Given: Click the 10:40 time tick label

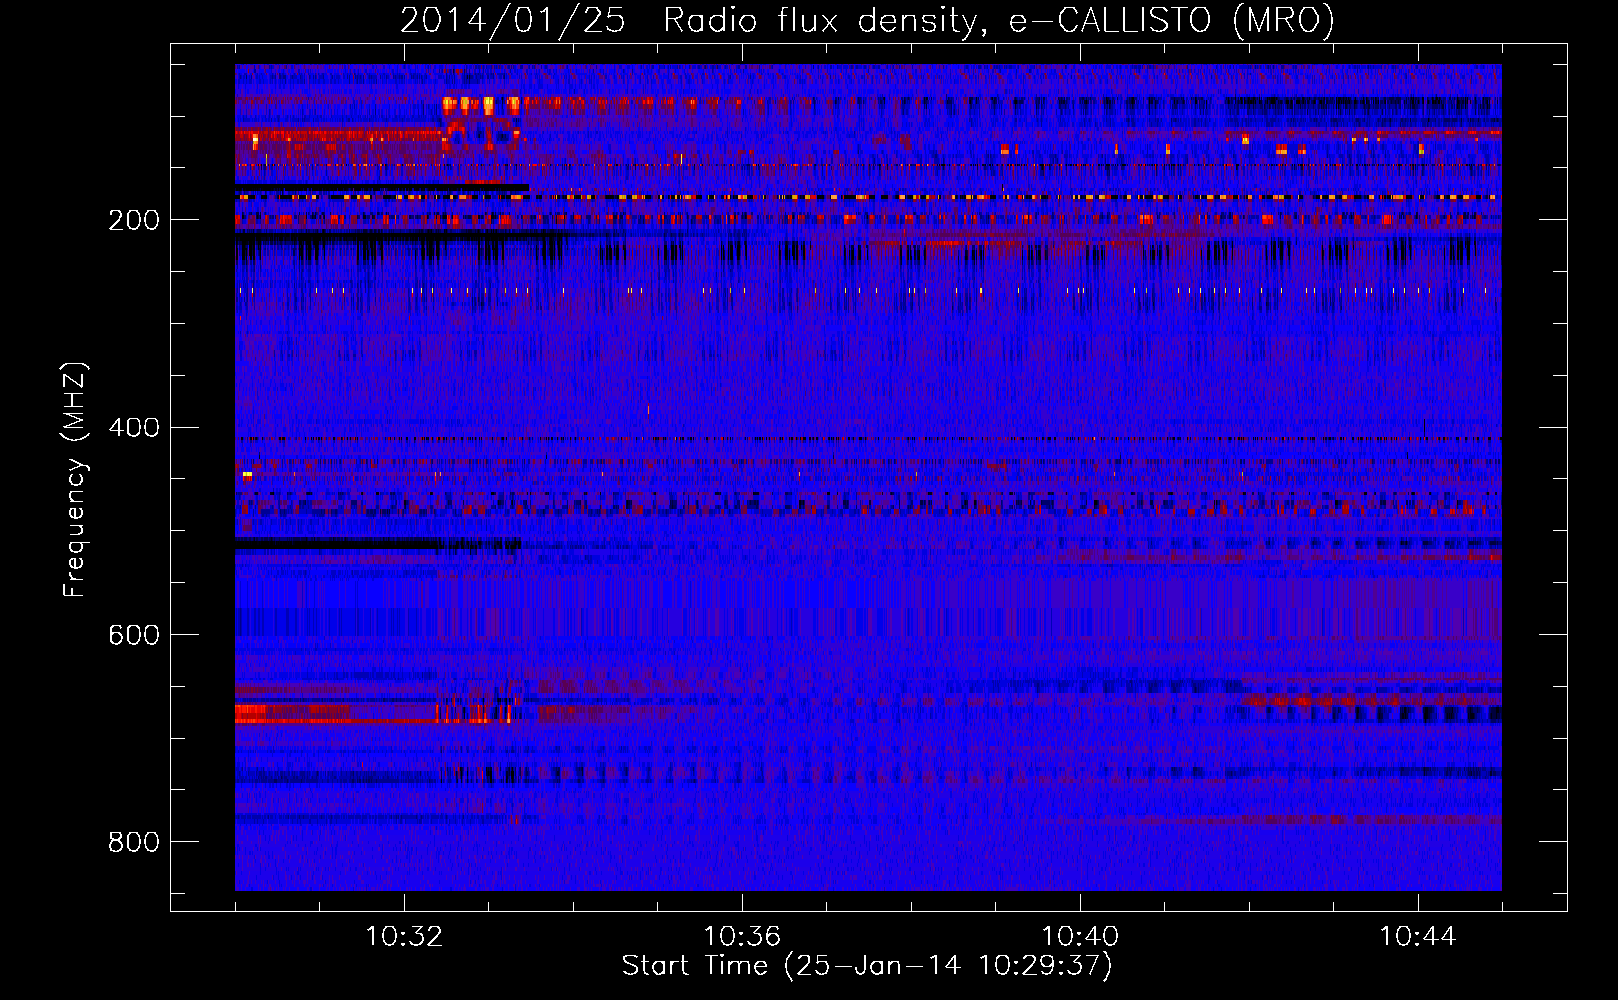Looking at the screenshot, I should [1080, 937].
